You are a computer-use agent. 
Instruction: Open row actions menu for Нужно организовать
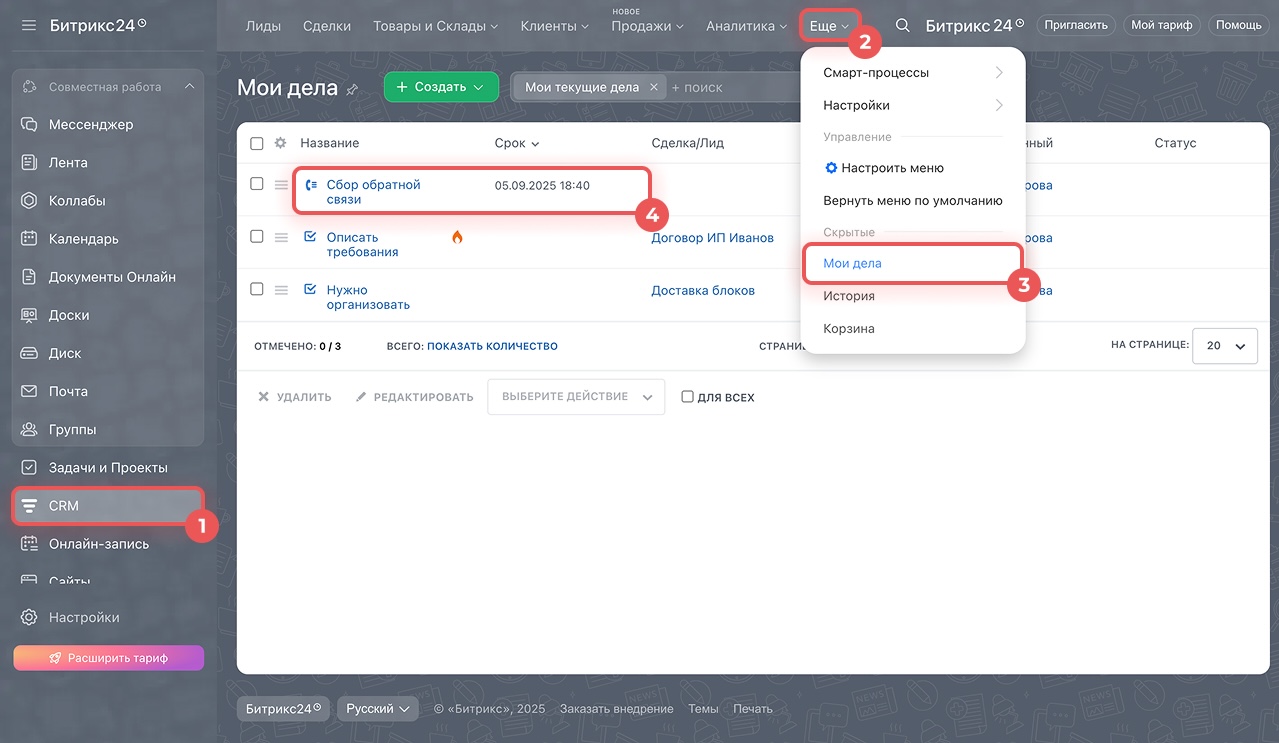coord(282,291)
